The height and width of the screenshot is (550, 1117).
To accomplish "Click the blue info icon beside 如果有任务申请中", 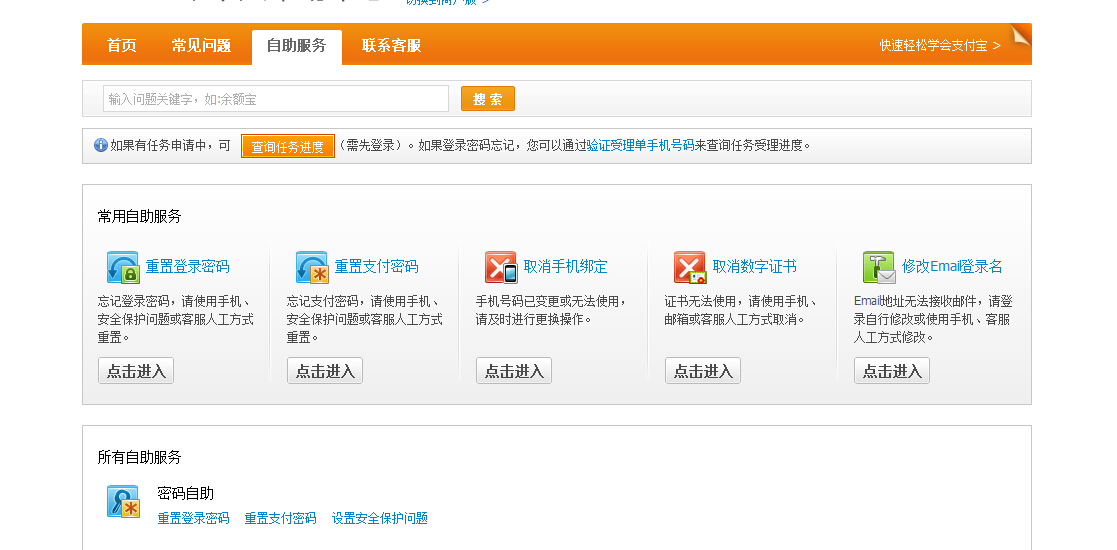I will [100, 146].
